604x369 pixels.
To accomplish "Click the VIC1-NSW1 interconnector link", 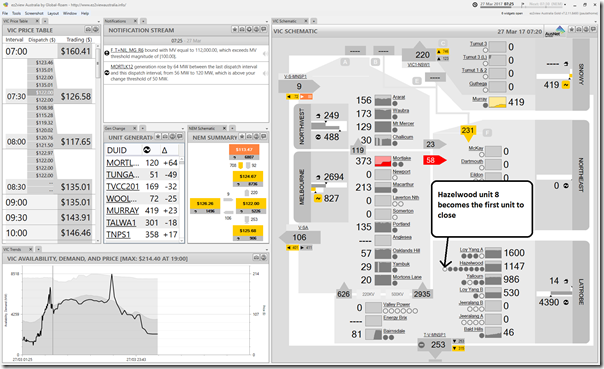I will point(419,65).
